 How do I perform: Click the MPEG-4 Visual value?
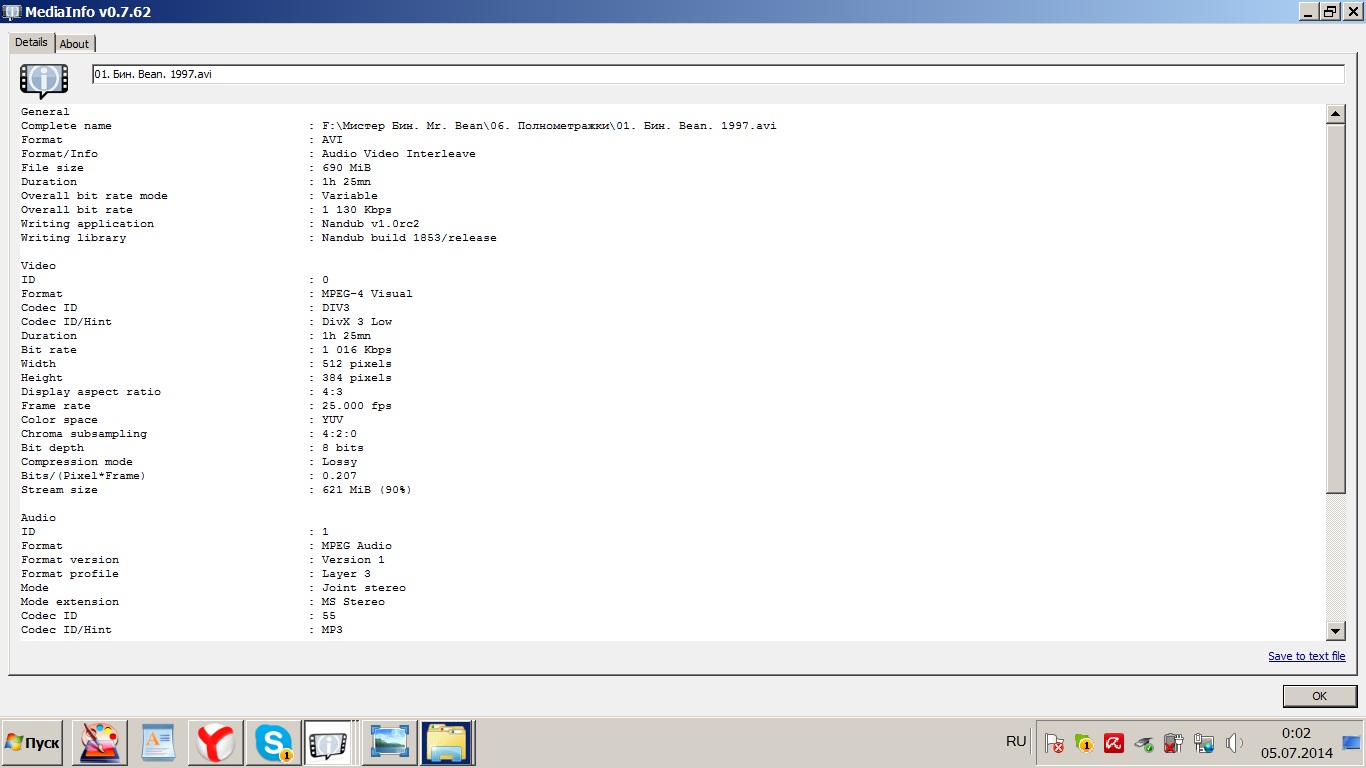367,294
